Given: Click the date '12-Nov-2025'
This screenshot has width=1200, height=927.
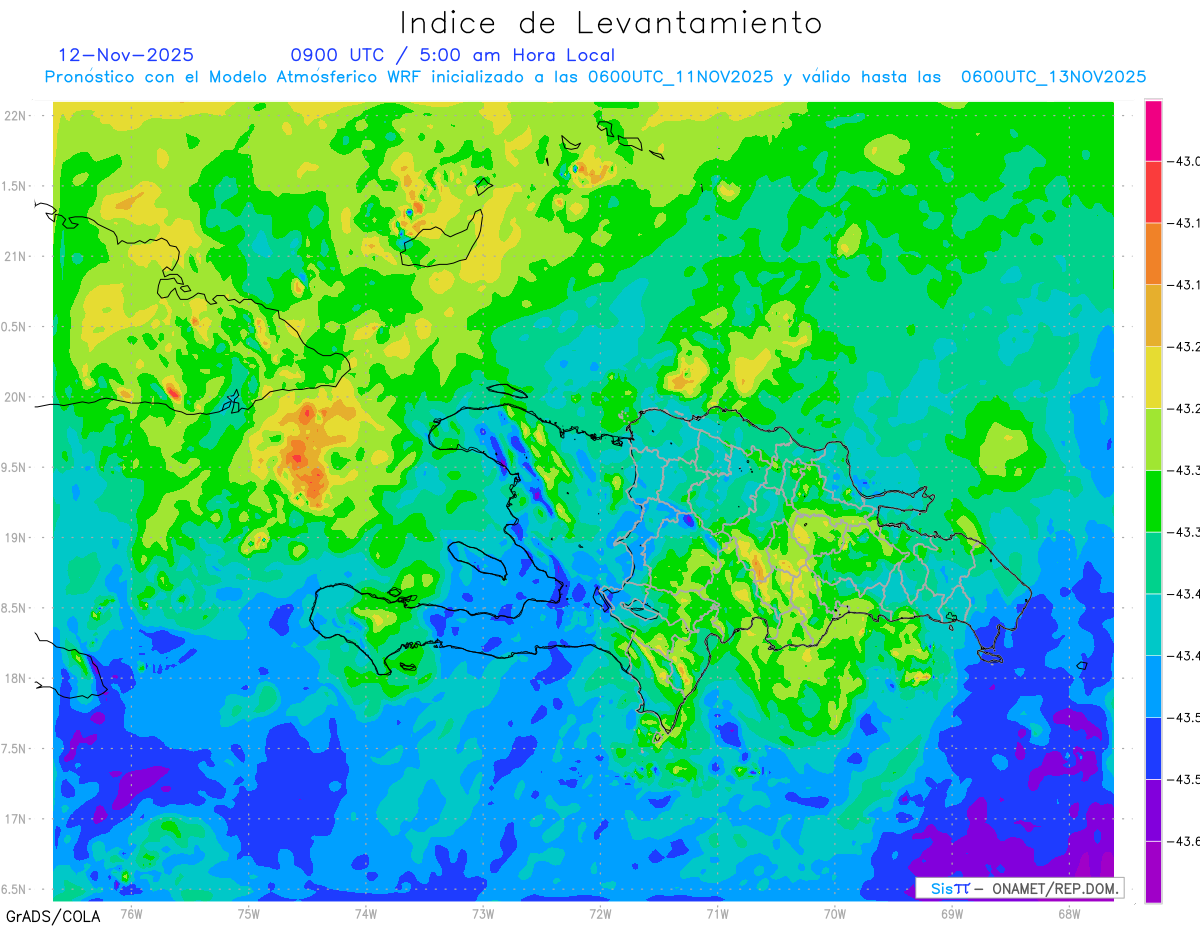Looking at the screenshot, I should tap(126, 55).
